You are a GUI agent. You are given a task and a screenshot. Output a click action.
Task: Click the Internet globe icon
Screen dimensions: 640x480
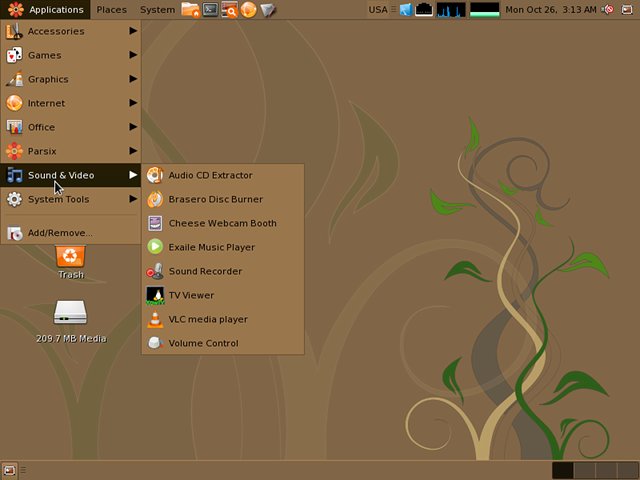(14, 103)
